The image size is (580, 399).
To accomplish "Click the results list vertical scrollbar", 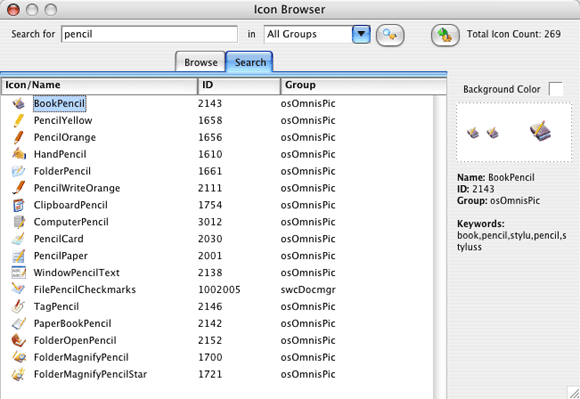I will [x=439, y=247].
